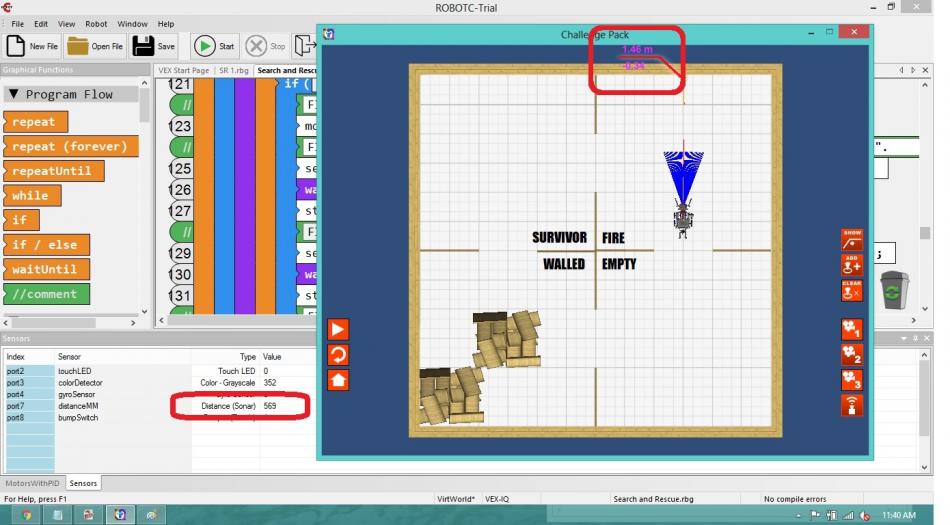950x525 pixels.
Task: Select the while block
Action: (x=32, y=196)
